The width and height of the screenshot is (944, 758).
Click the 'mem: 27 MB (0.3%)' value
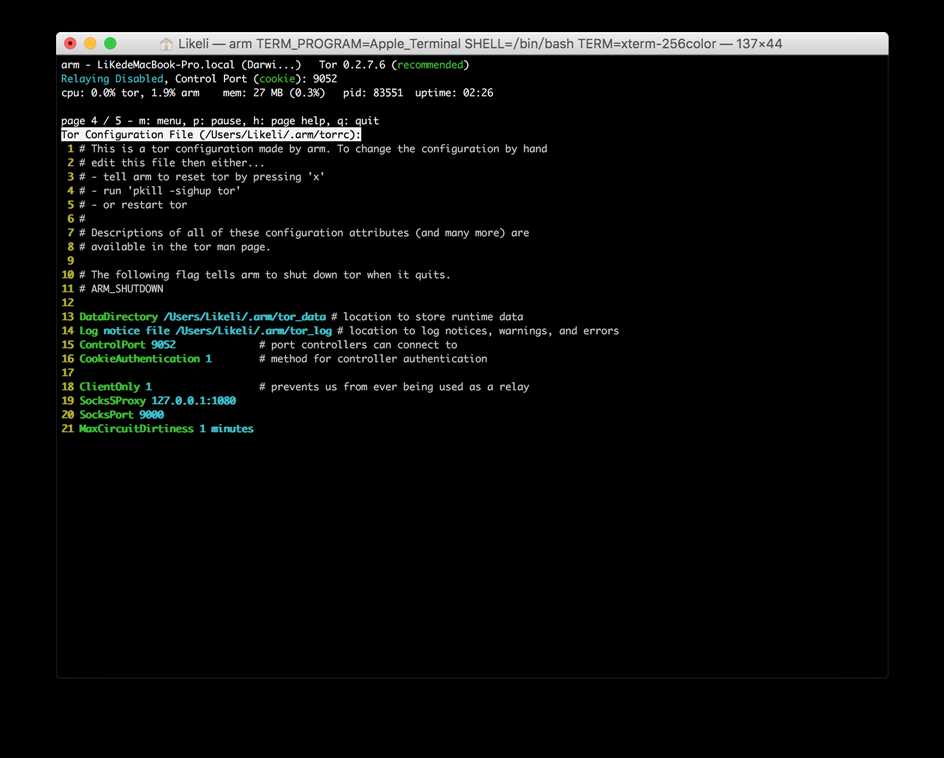tap(274, 93)
